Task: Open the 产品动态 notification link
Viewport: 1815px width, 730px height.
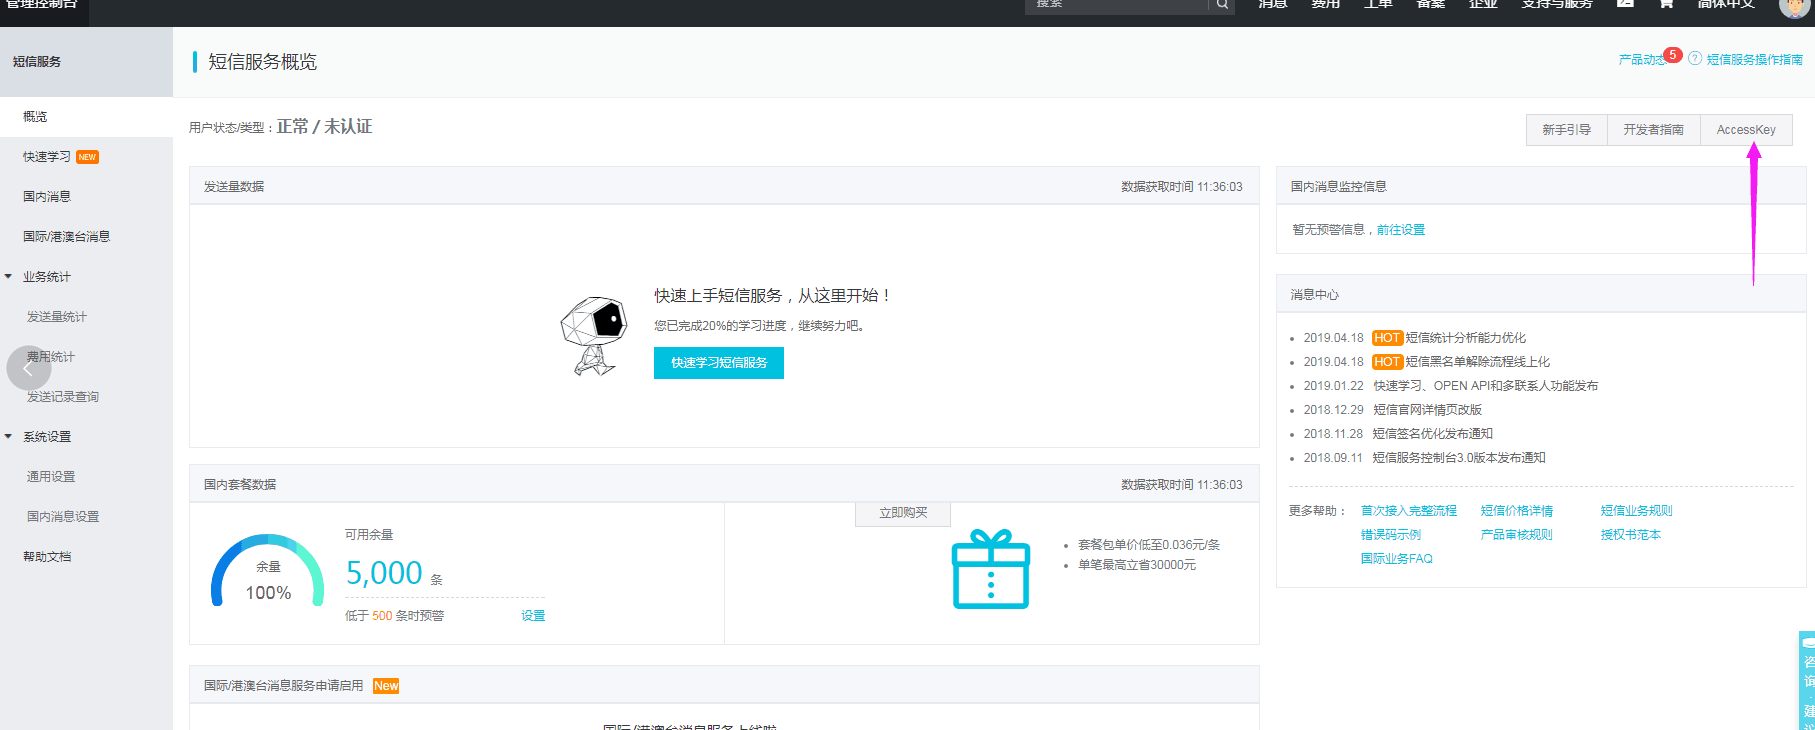Action: pos(1641,60)
